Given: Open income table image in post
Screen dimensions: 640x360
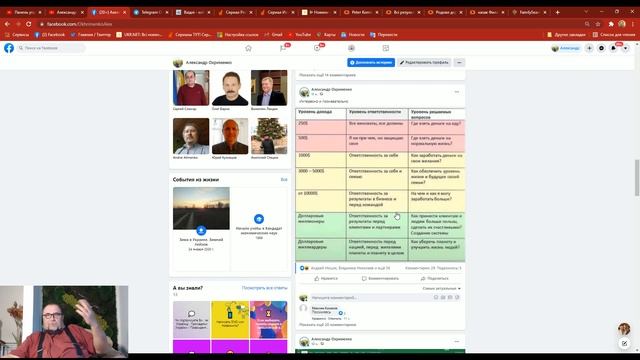Looking at the screenshot, I should coord(380,184).
